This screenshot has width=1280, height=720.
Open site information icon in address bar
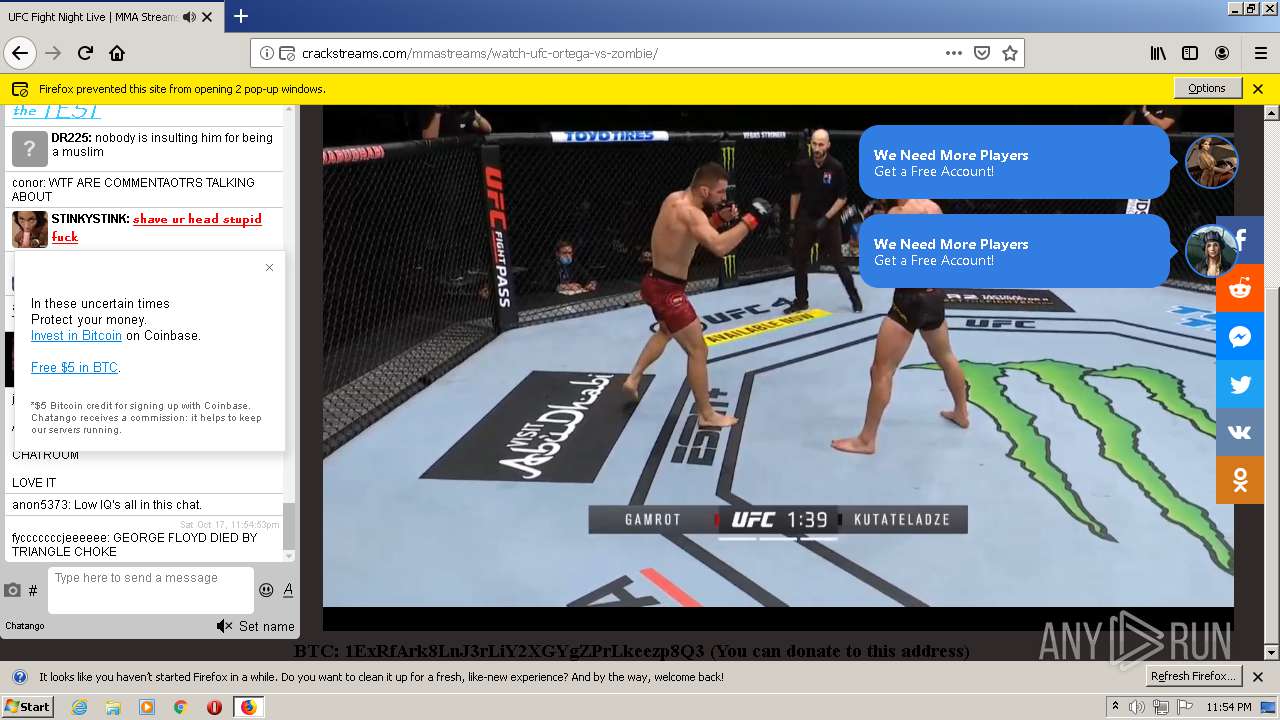click(x=267, y=54)
